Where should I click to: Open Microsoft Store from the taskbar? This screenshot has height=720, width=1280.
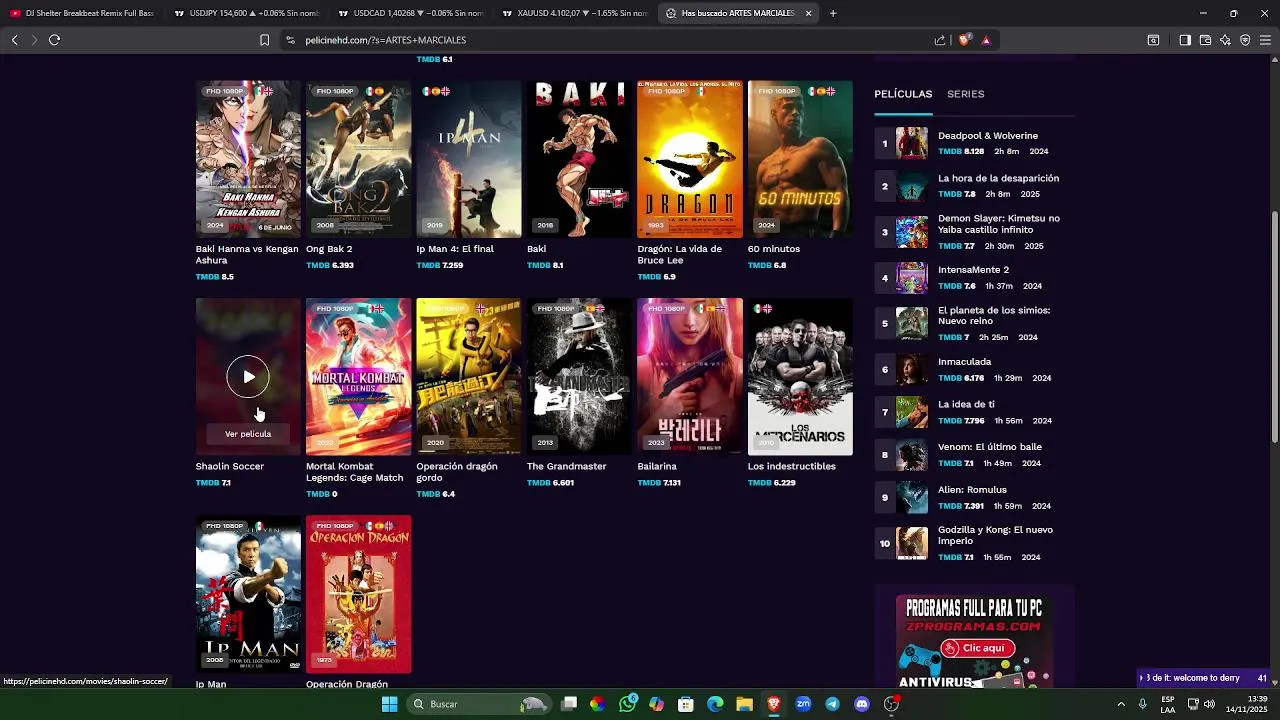pyautogui.click(x=686, y=704)
